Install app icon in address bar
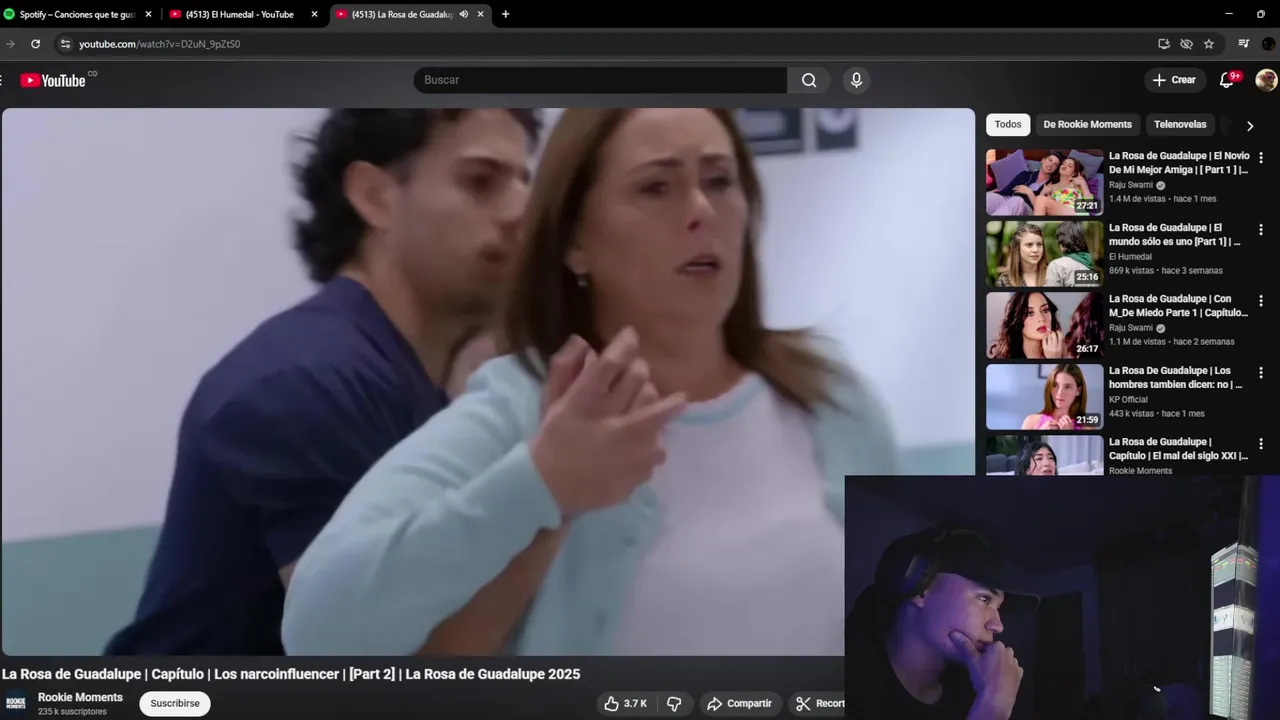Viewport: 1280px width, 720px height. 1164,44
